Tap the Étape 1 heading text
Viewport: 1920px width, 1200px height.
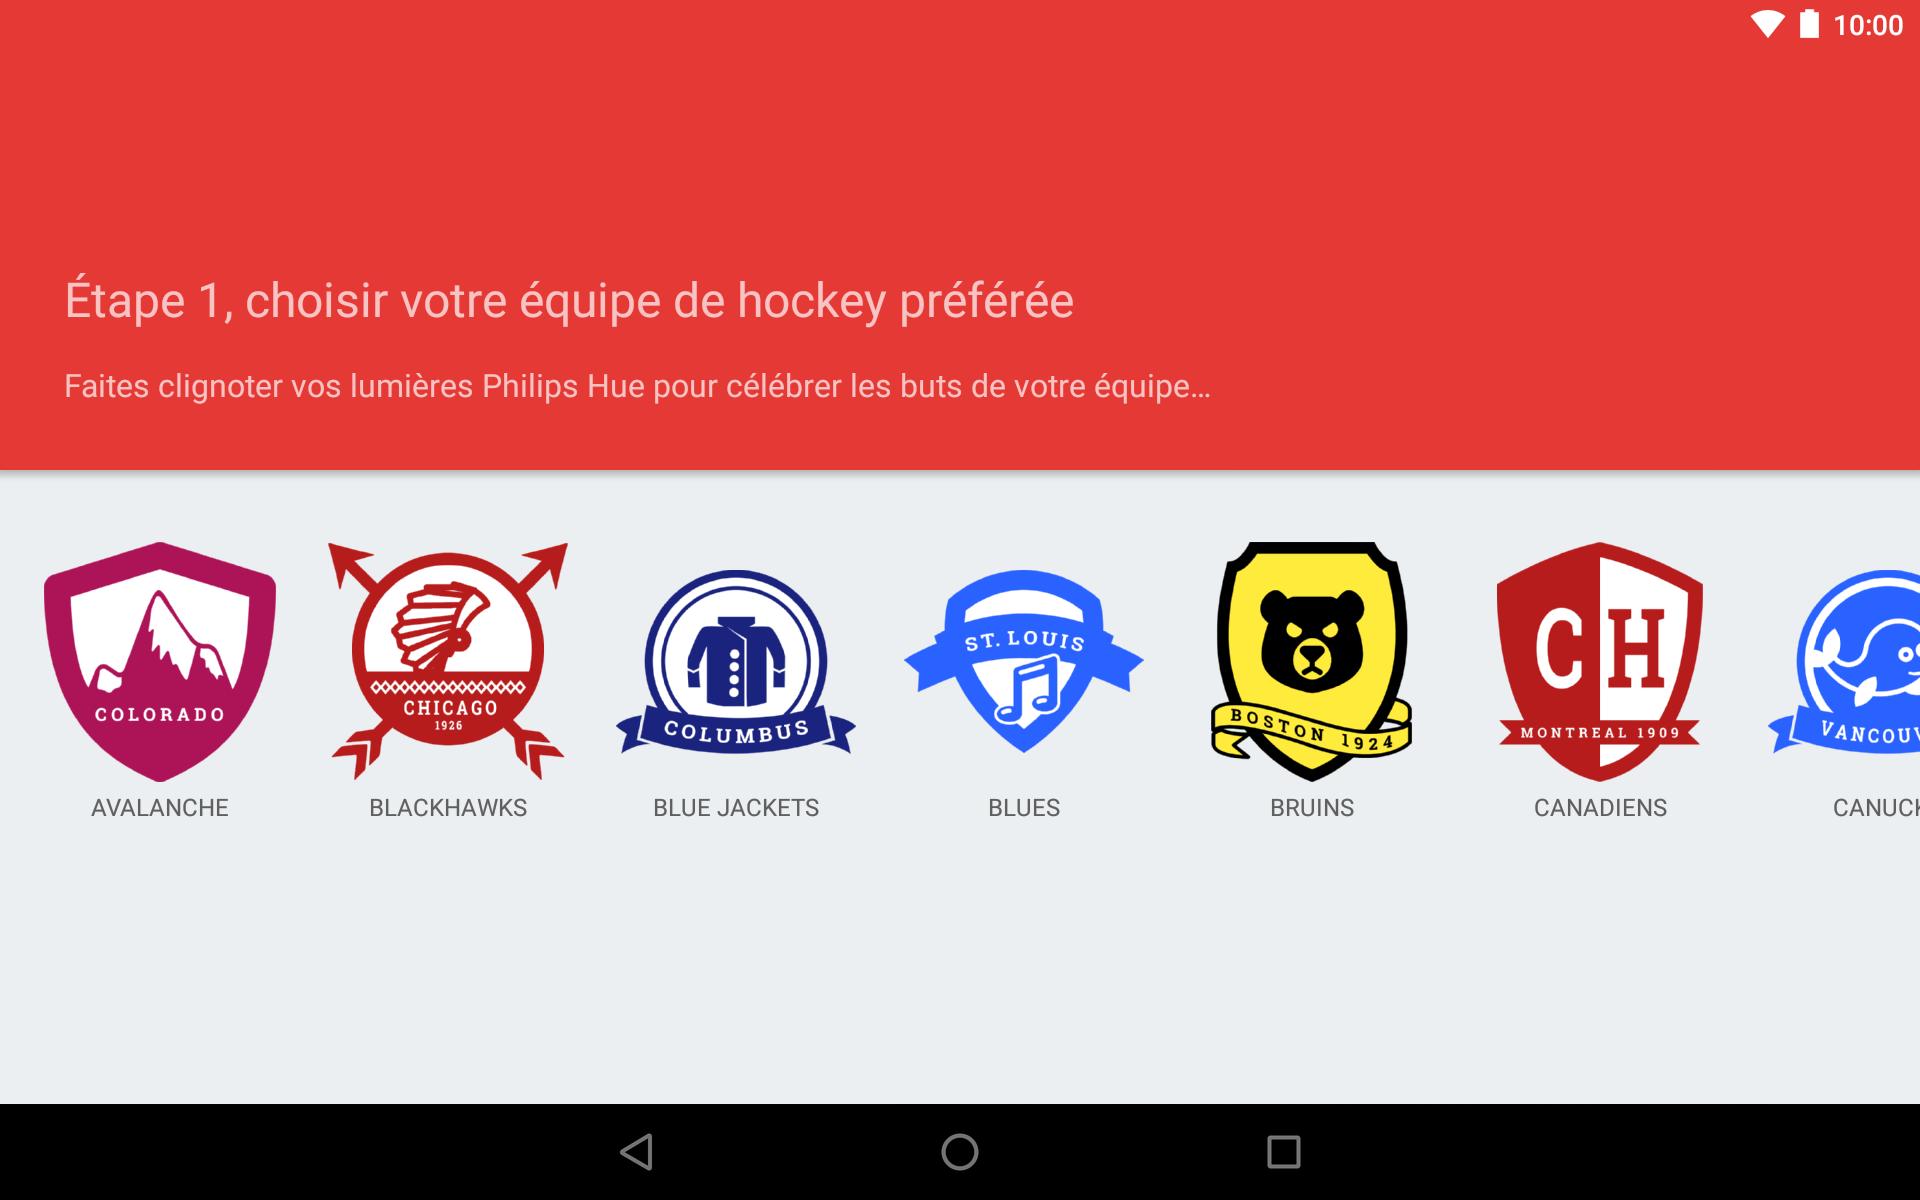(x=569, y=301)
